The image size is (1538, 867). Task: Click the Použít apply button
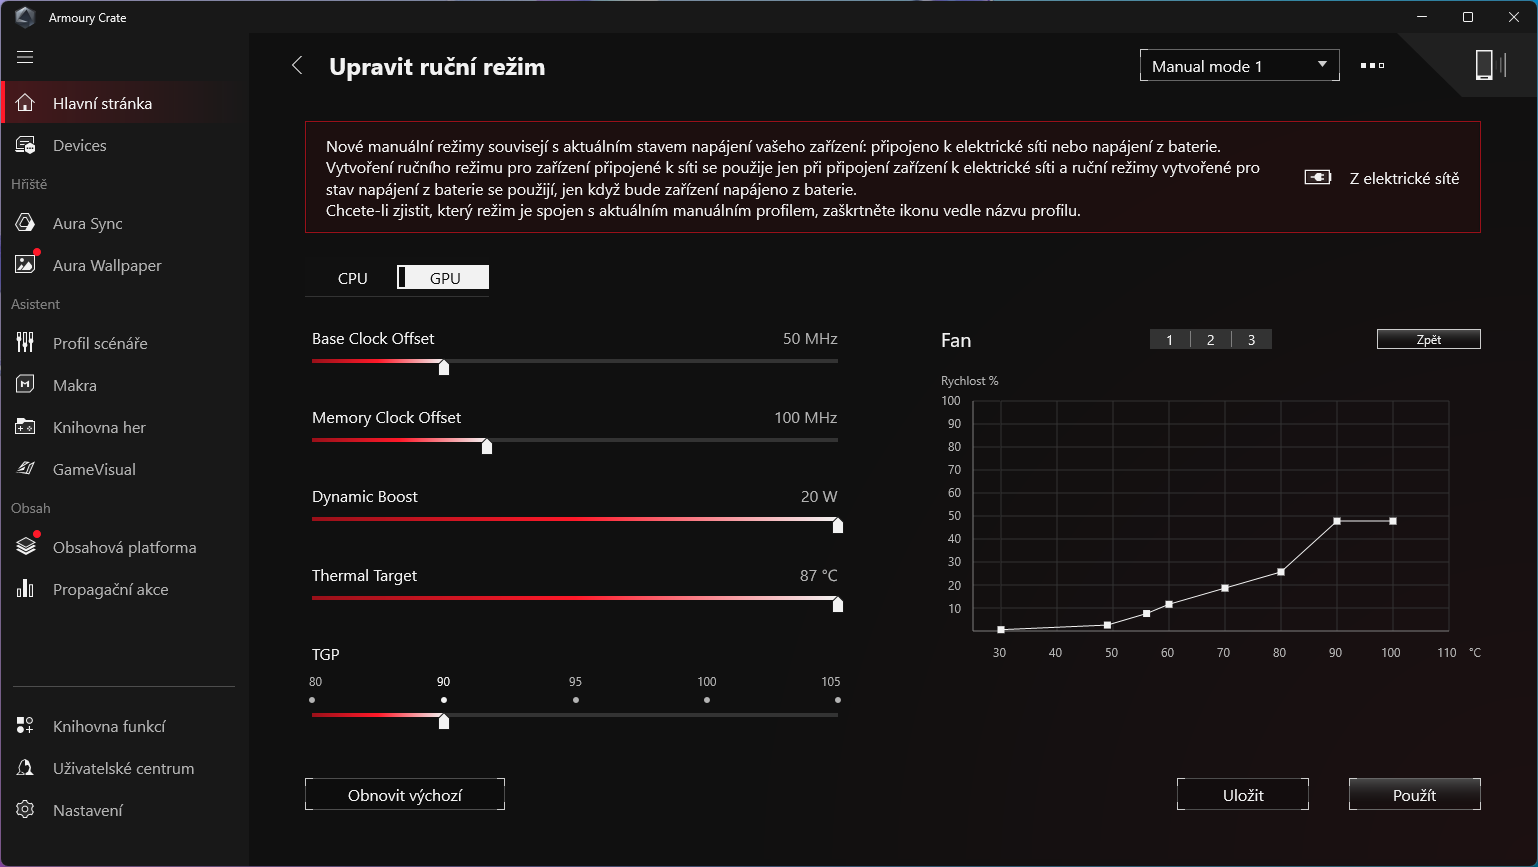coord(1414,795)
